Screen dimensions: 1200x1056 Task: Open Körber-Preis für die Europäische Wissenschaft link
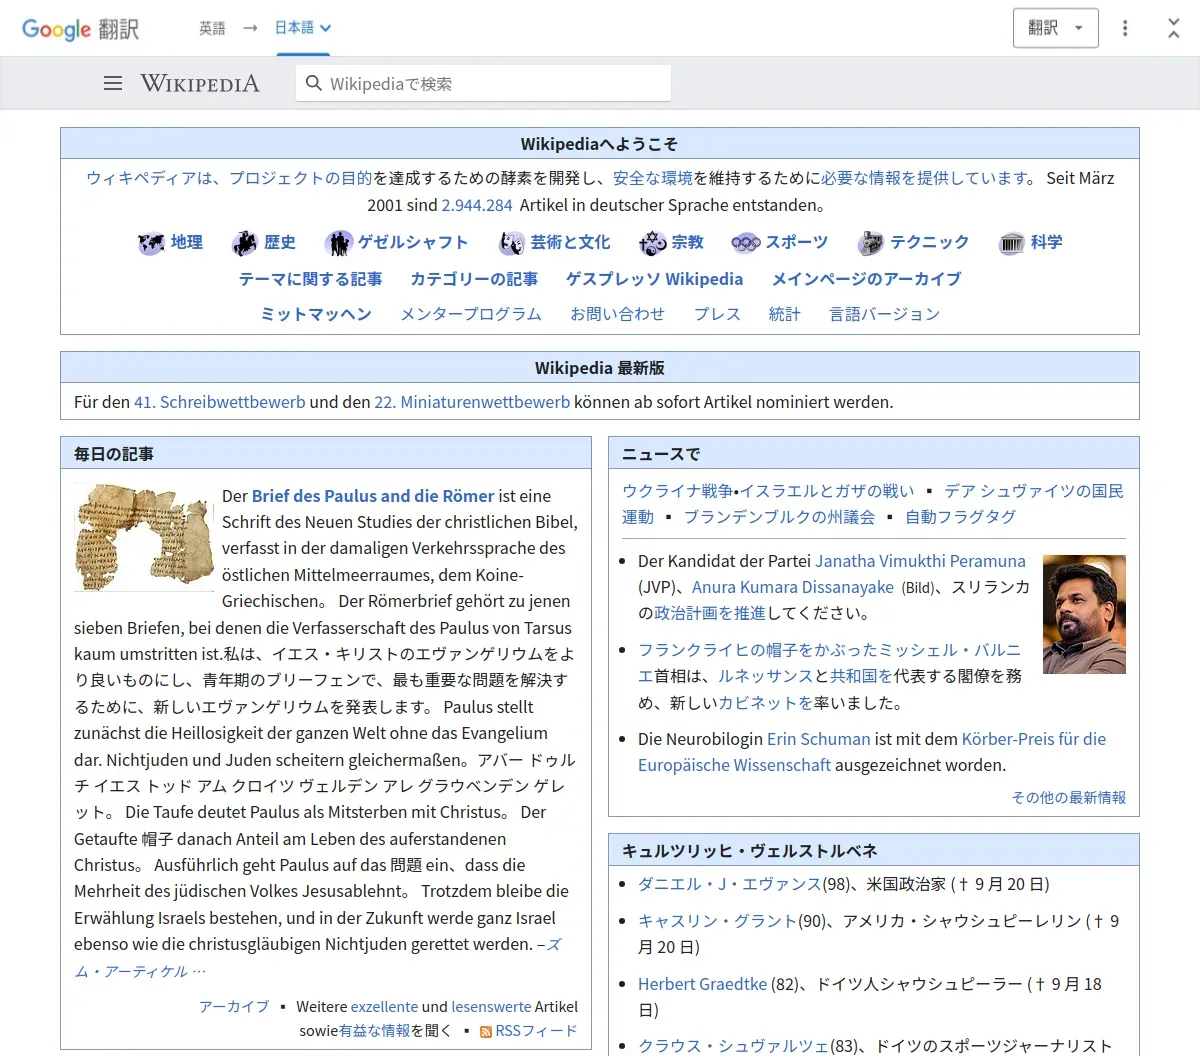click(872, 752)
